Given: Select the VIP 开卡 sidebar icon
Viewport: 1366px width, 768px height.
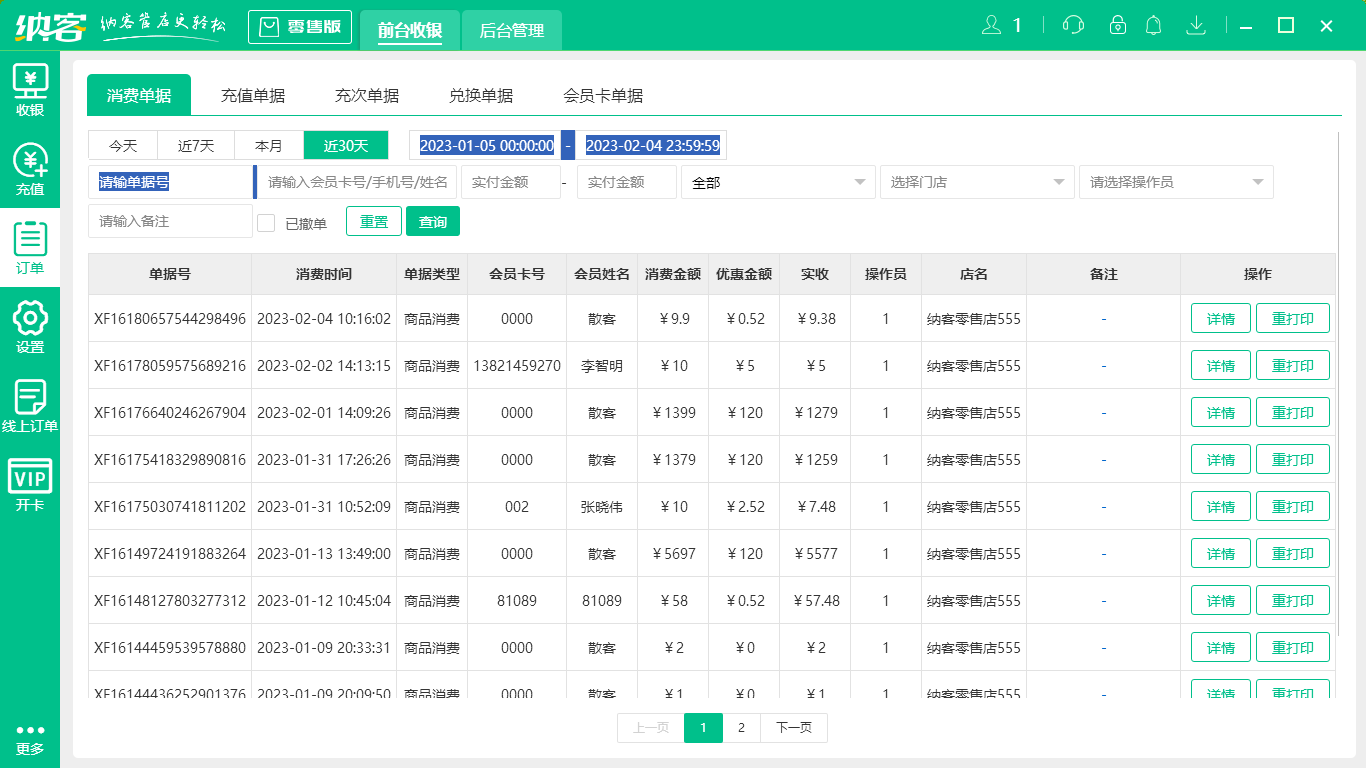Looking at the screenshot, I should (x=30, y=480).
